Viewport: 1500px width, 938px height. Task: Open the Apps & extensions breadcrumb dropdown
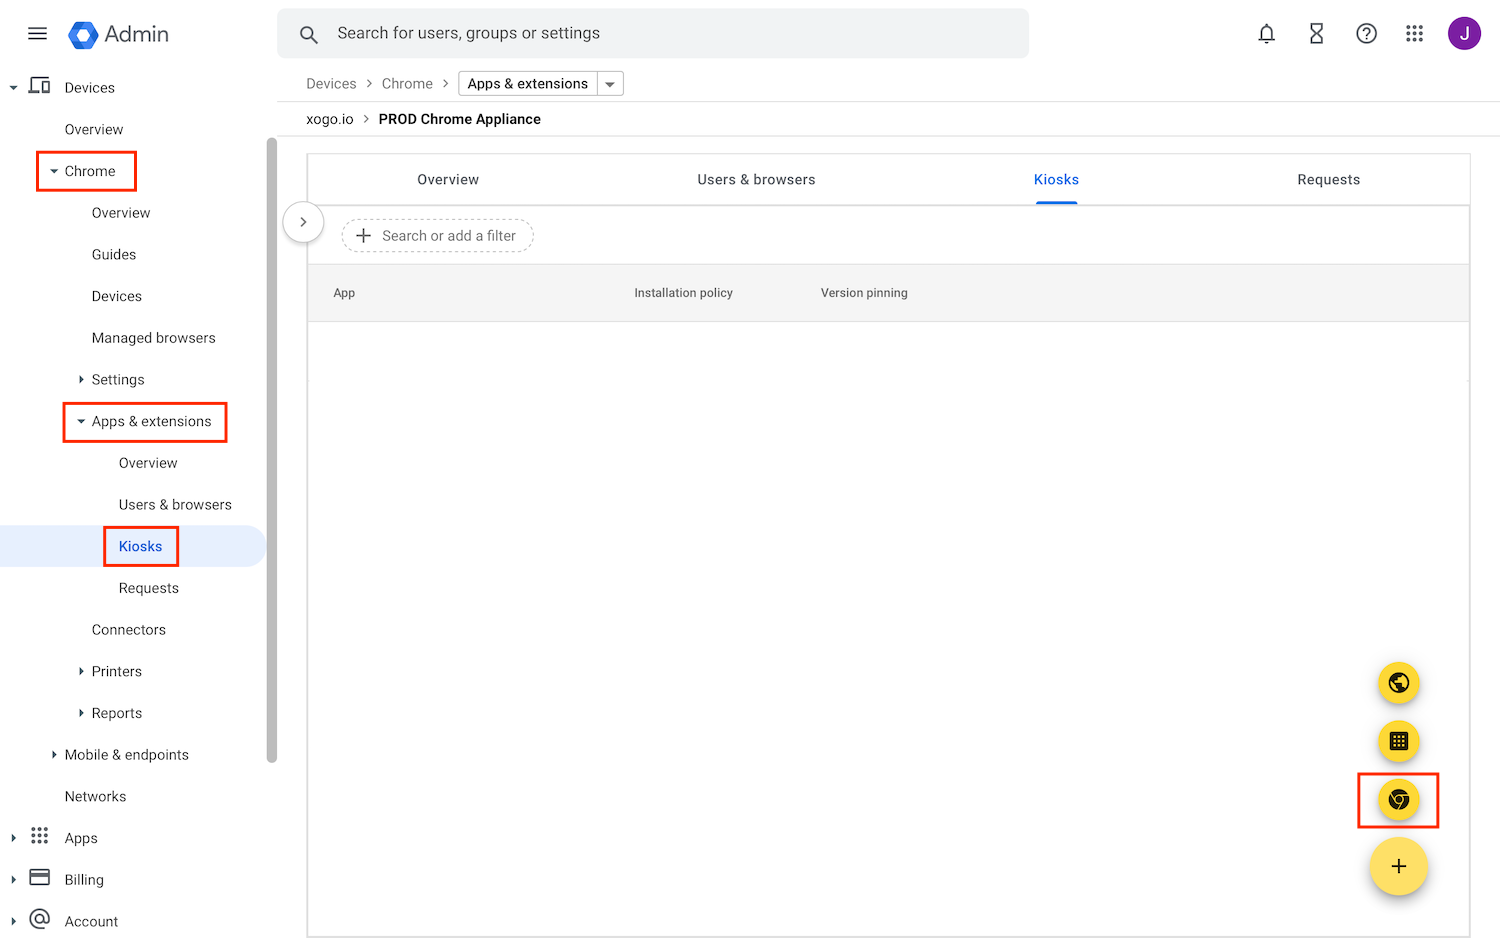[610, 83]
